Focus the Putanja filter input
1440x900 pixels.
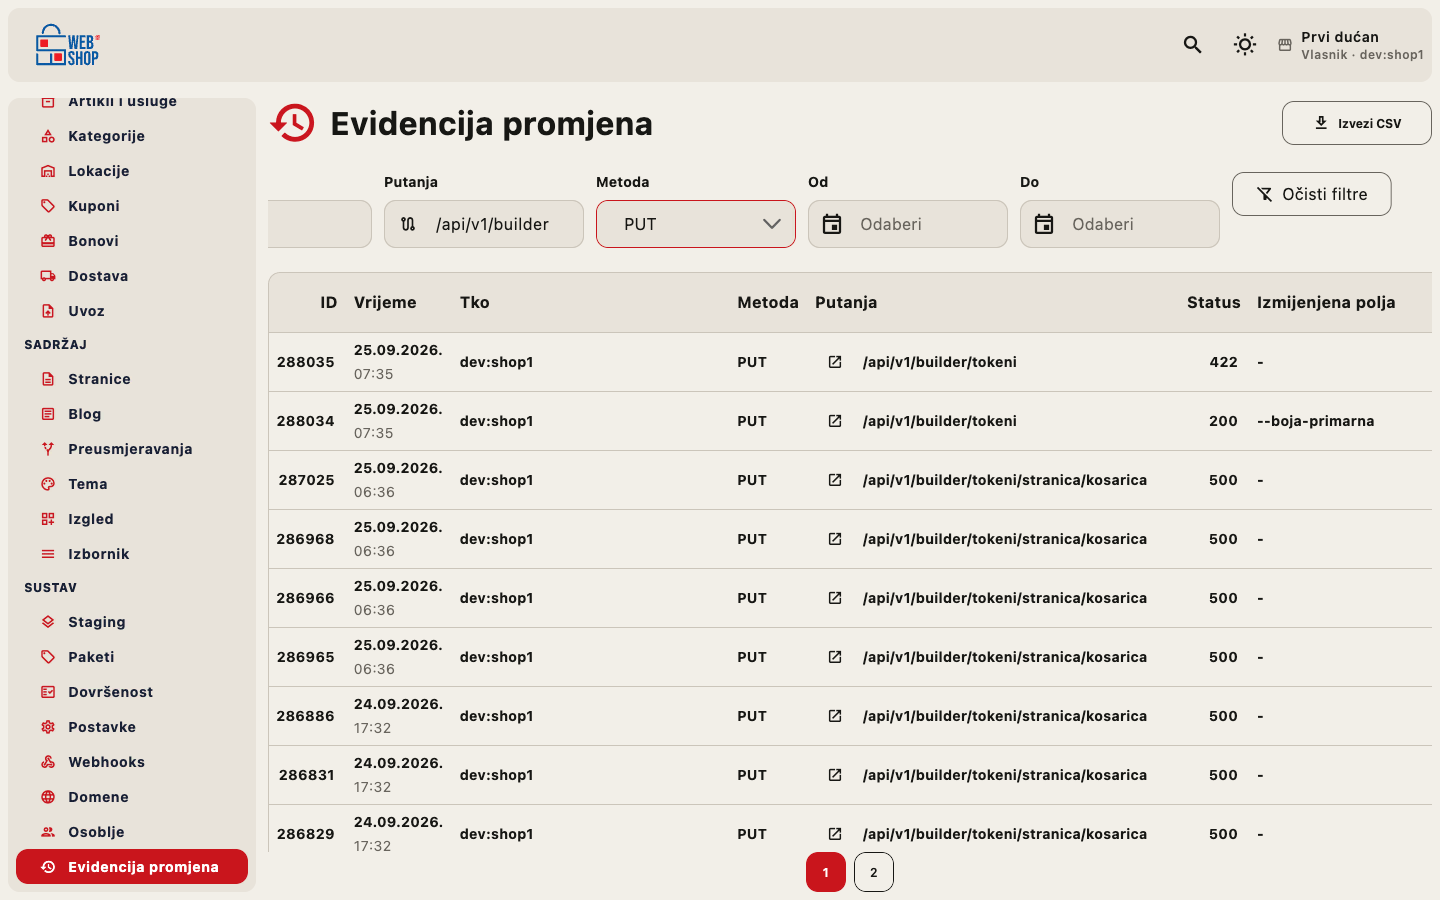(484, 224)
